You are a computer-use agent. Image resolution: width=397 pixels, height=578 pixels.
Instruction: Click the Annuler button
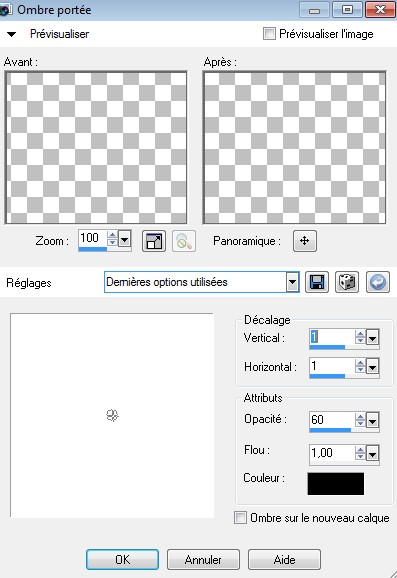point(203,560)
